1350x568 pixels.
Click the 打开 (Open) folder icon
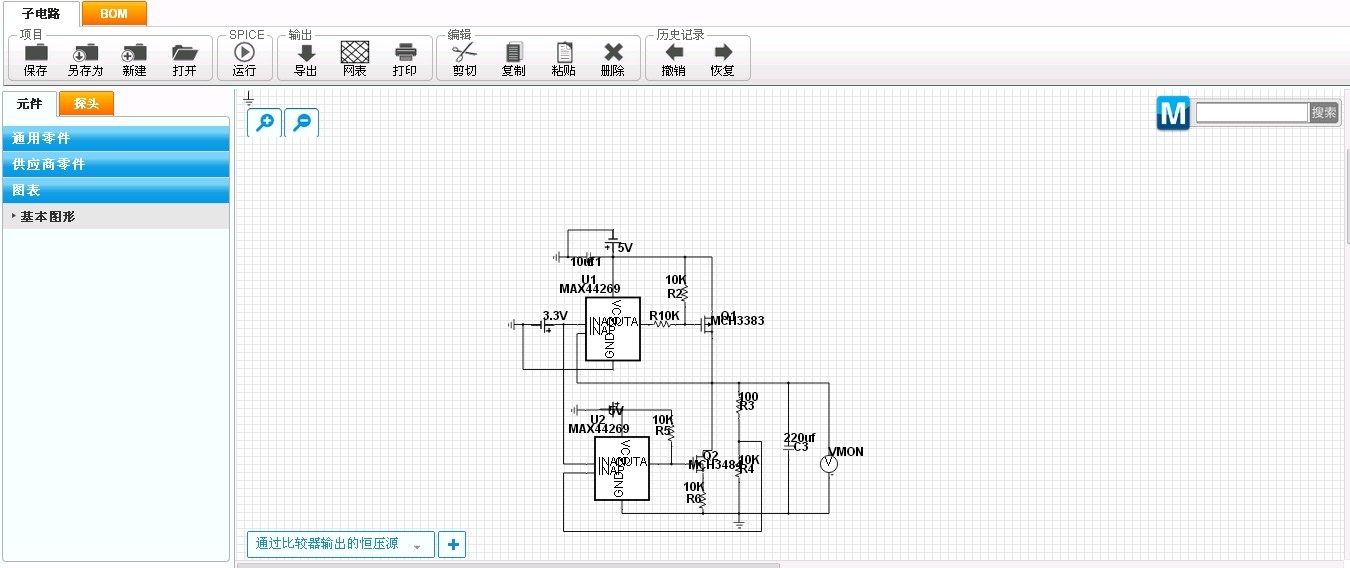(x=184, y=53)
